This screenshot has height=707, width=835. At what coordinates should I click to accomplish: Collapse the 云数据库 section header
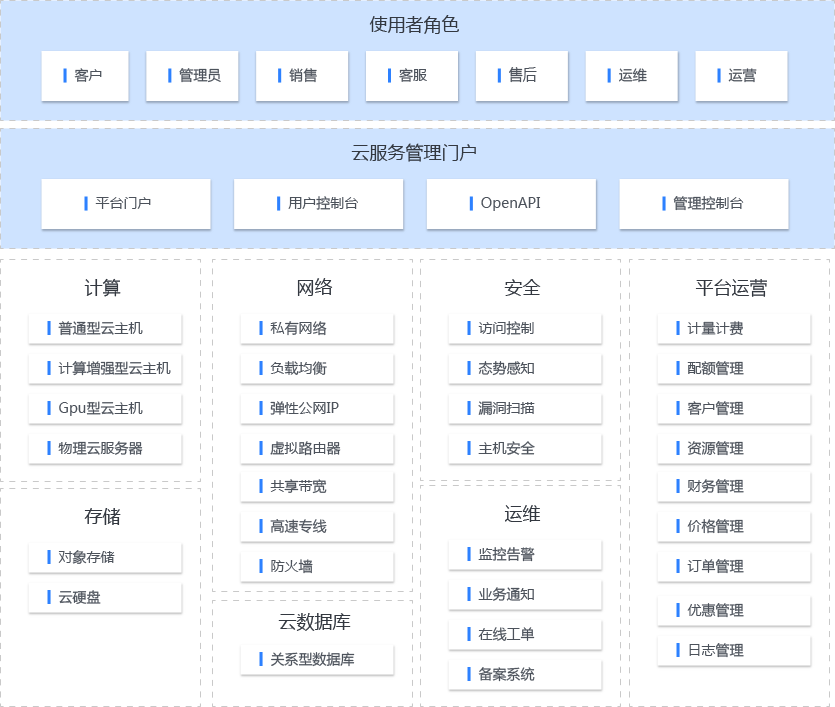tap(317, 622)
